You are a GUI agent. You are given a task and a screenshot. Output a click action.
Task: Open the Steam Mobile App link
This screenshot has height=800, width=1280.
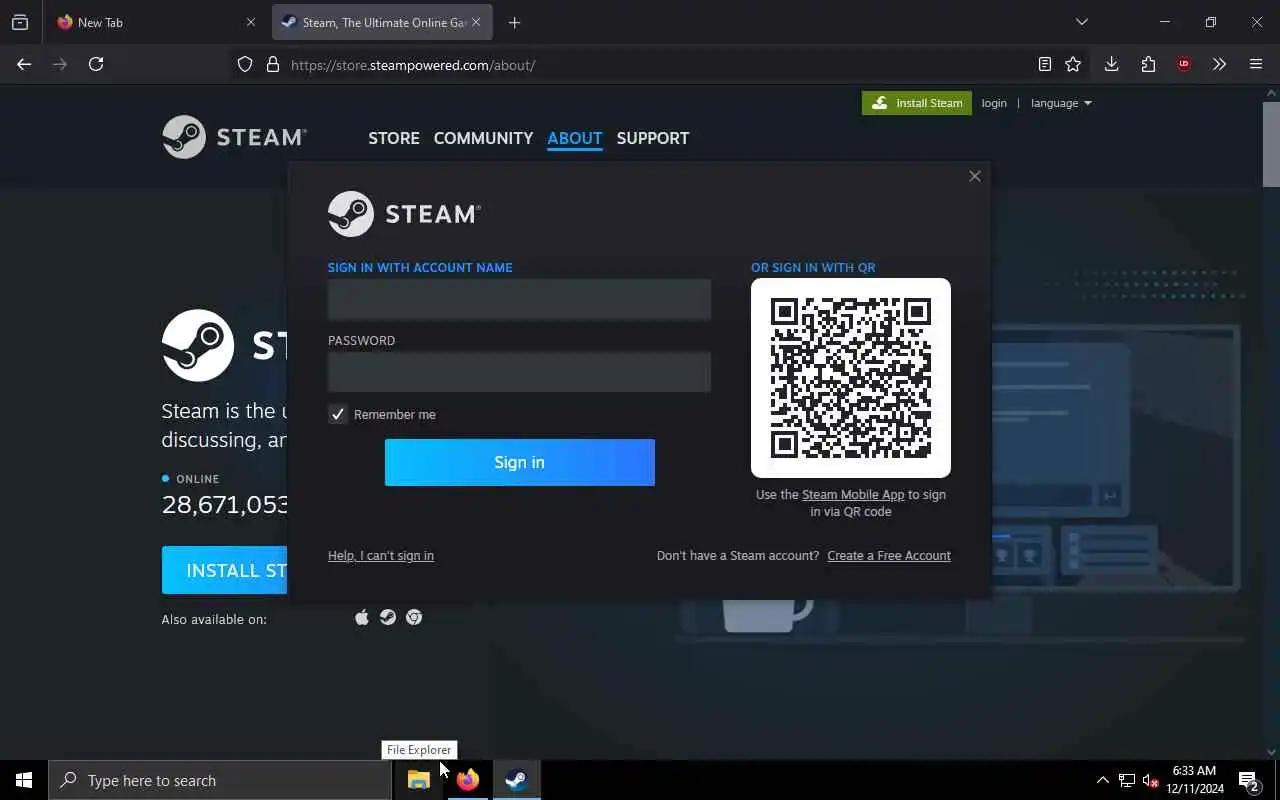pyautogui.click(x=853, y=494)
